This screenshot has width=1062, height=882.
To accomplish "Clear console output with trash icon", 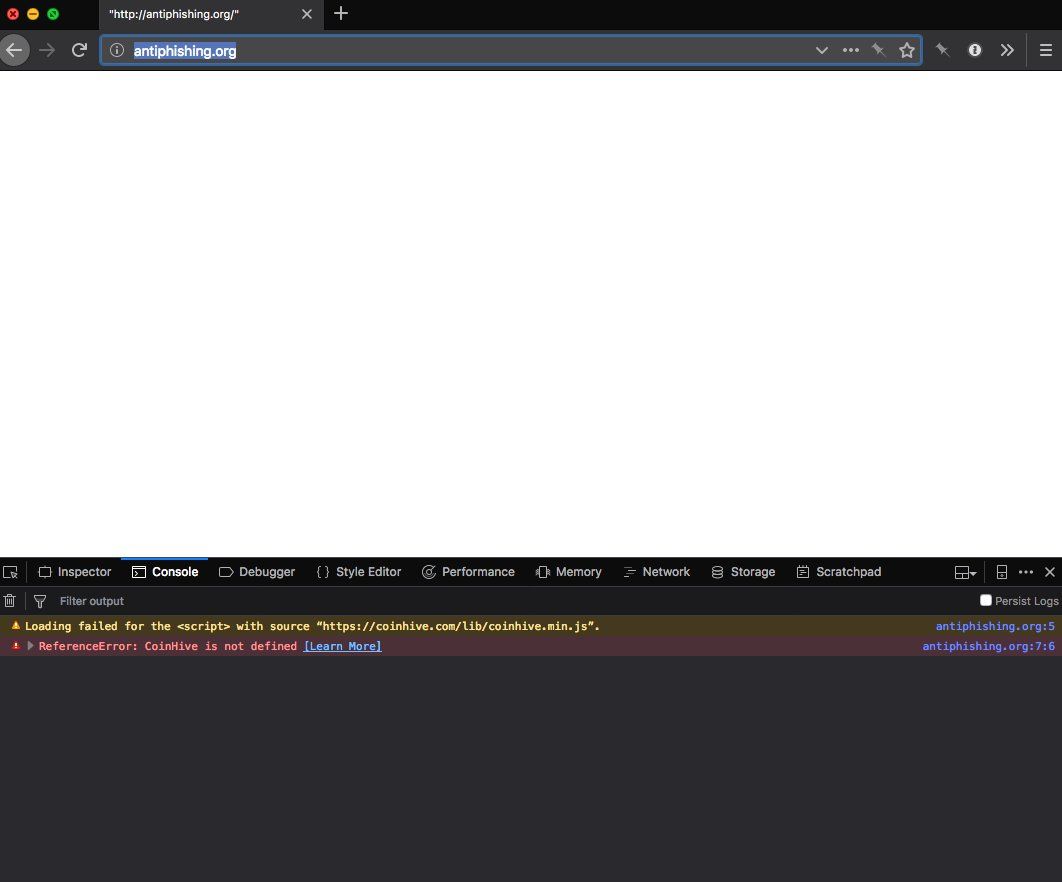I will [9, 600].
